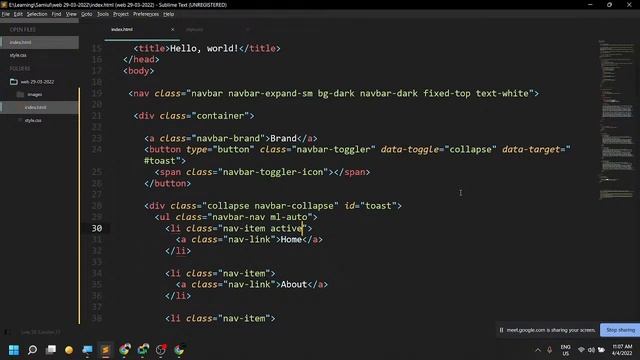This screenshot has height=360, width=640.
Task: Open the Selection menu
Action: pyautogui.click(x=37, y=14)
